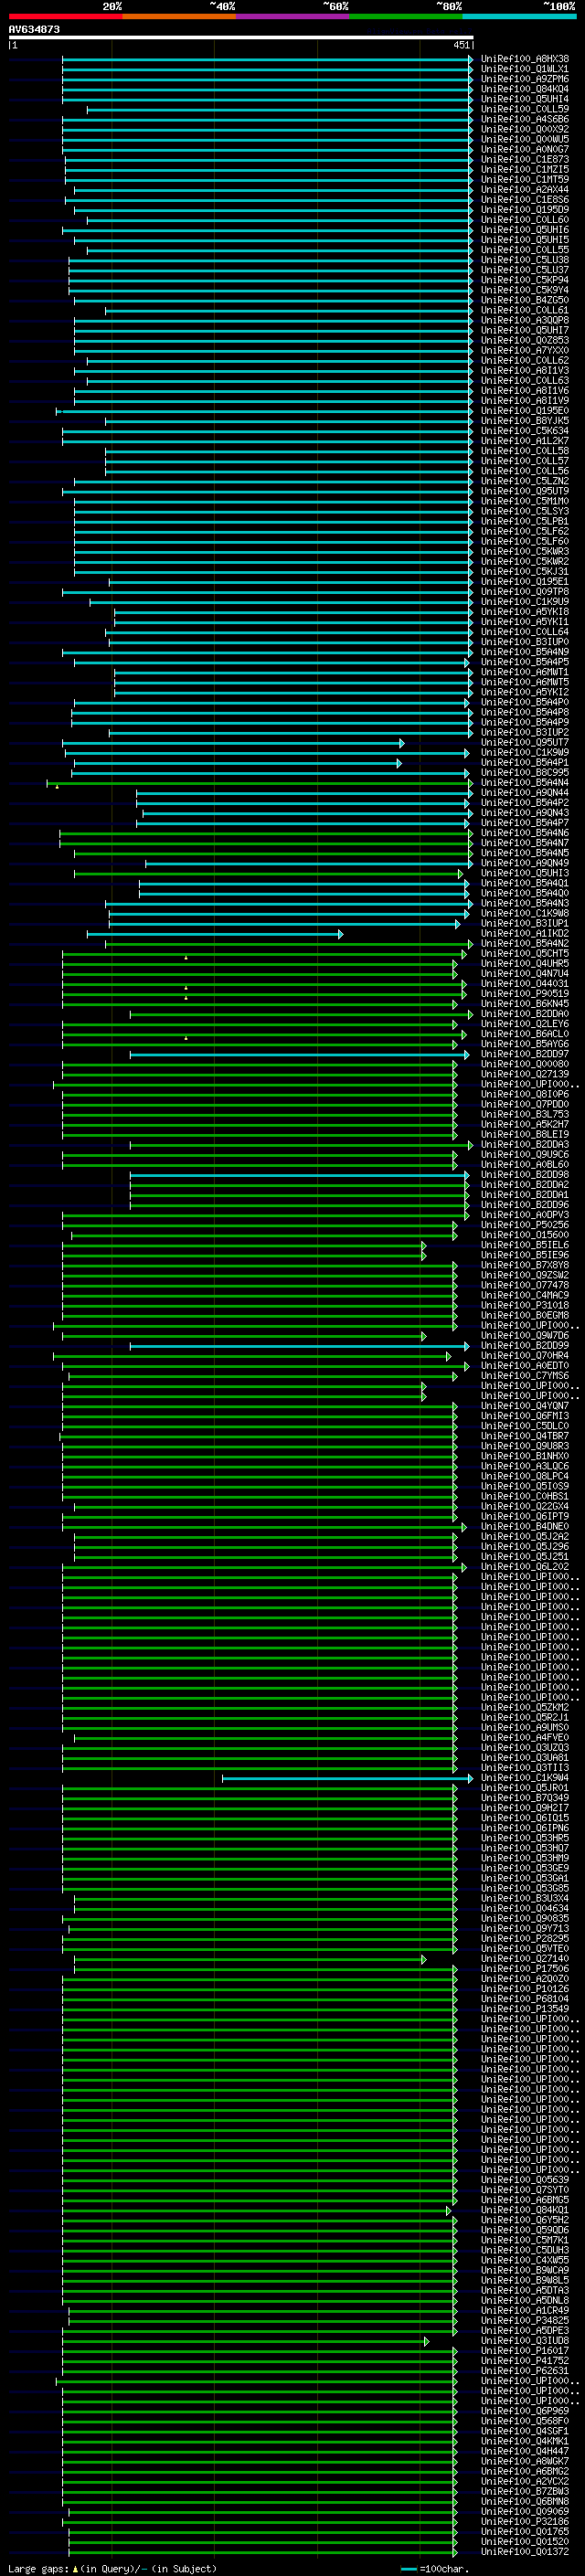Open hit UniRef100_A8HX38
Image resolution: width=585 pixels, height=2576 pixels.
click(524, 59)
